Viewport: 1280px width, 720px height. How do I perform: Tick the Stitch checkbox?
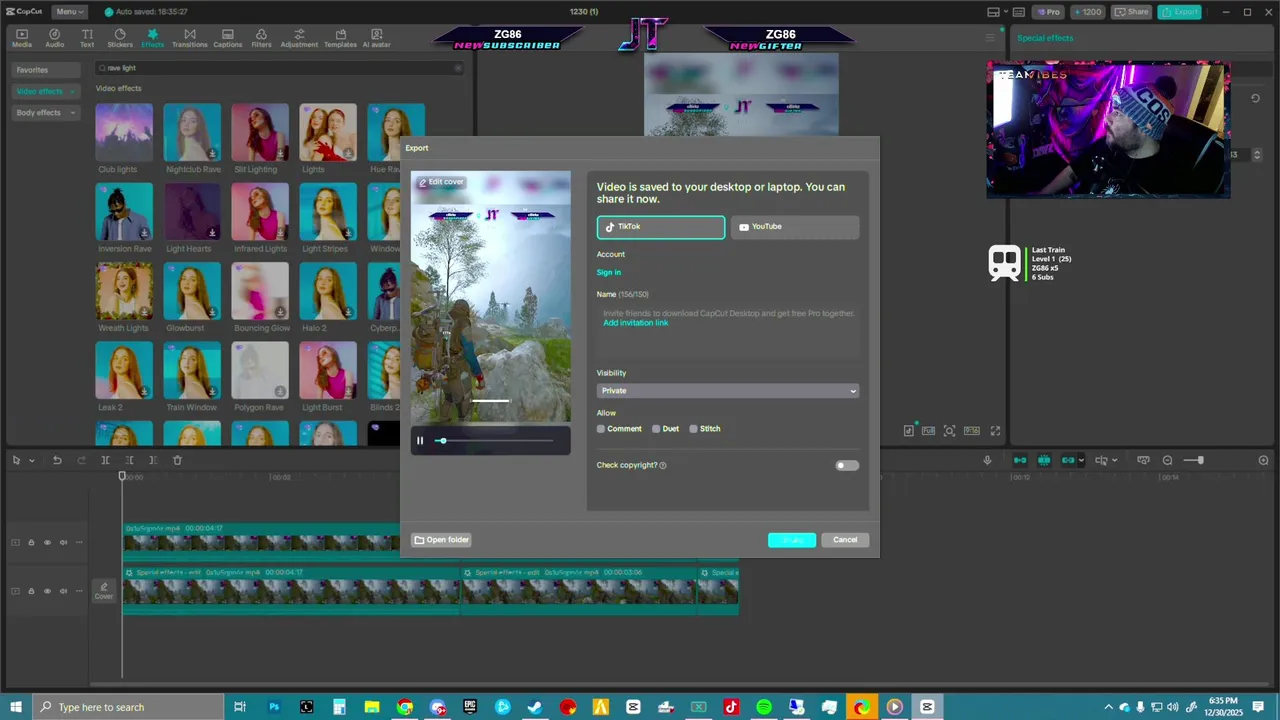tap(693, 429)
